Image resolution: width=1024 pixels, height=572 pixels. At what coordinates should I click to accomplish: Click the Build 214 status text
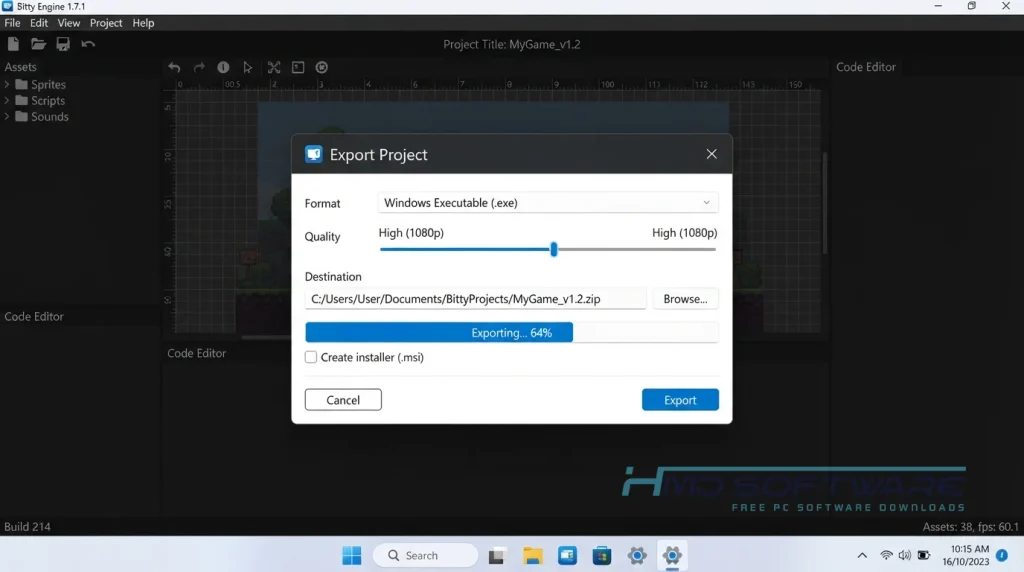[x=27, y=526]
